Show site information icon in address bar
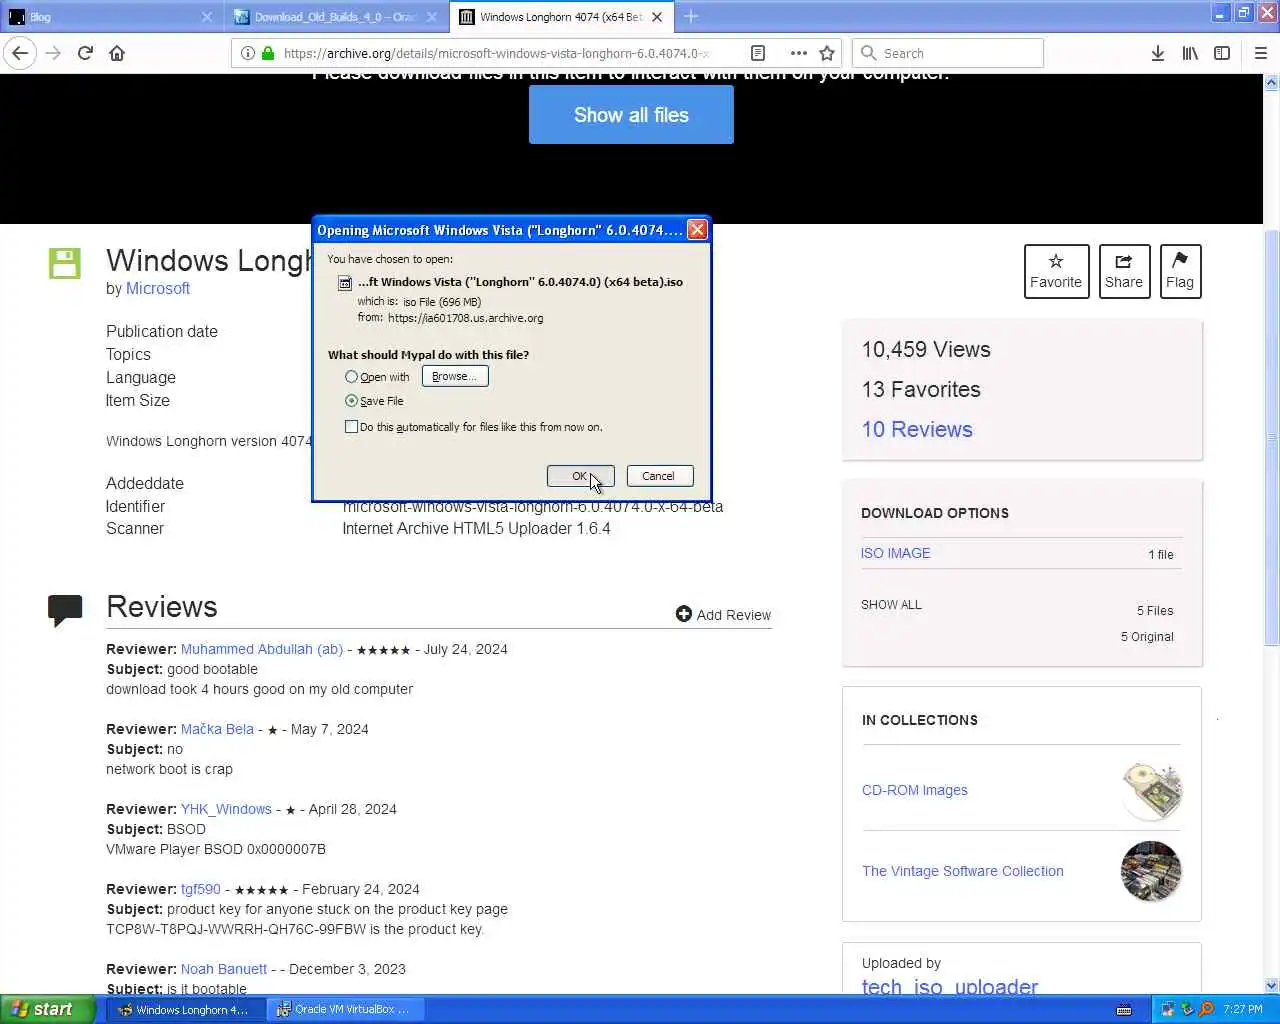Screen dimensions: 1280x1024 (x=248, y=53)
